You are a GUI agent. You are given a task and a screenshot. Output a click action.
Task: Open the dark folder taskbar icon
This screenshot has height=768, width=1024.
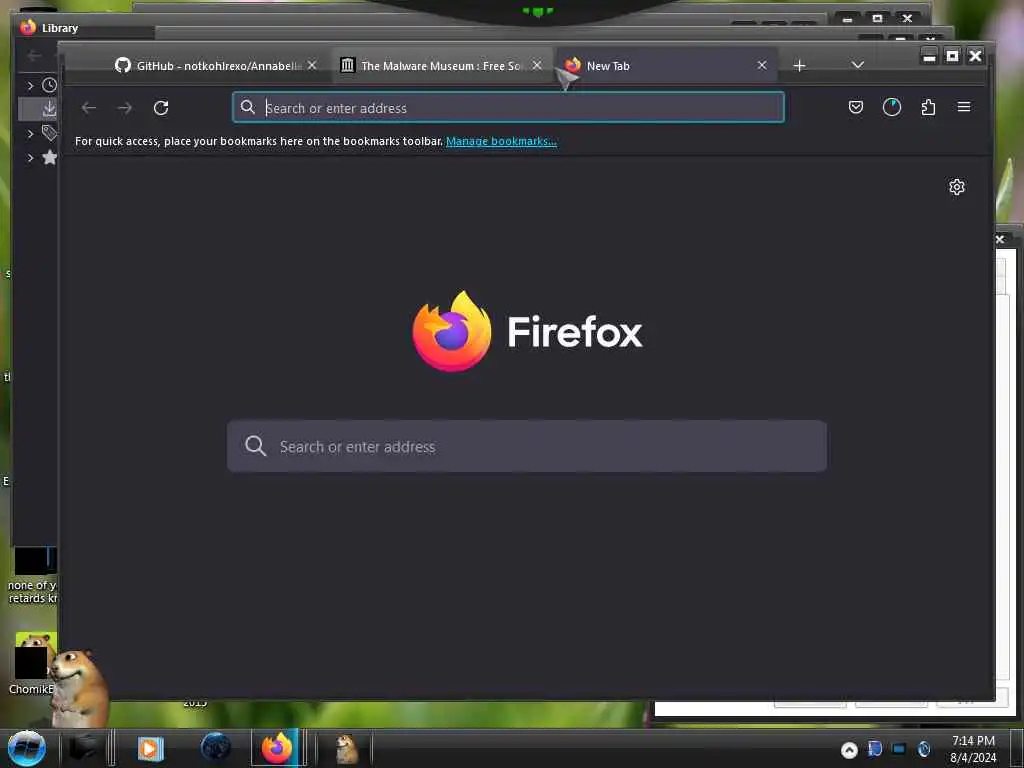point(84,748)
